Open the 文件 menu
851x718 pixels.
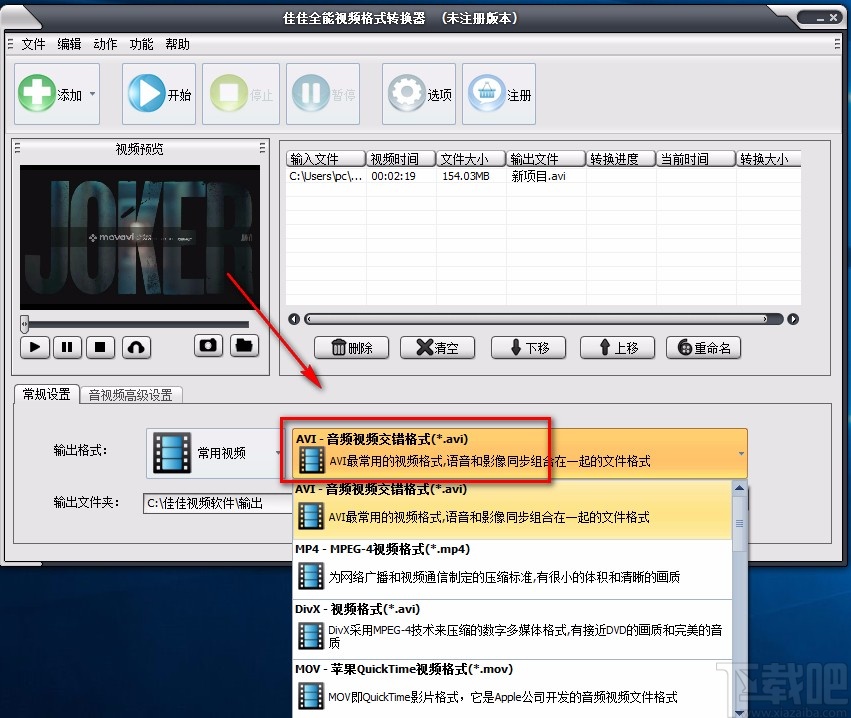pyautogui.click(x=33, y=44)
